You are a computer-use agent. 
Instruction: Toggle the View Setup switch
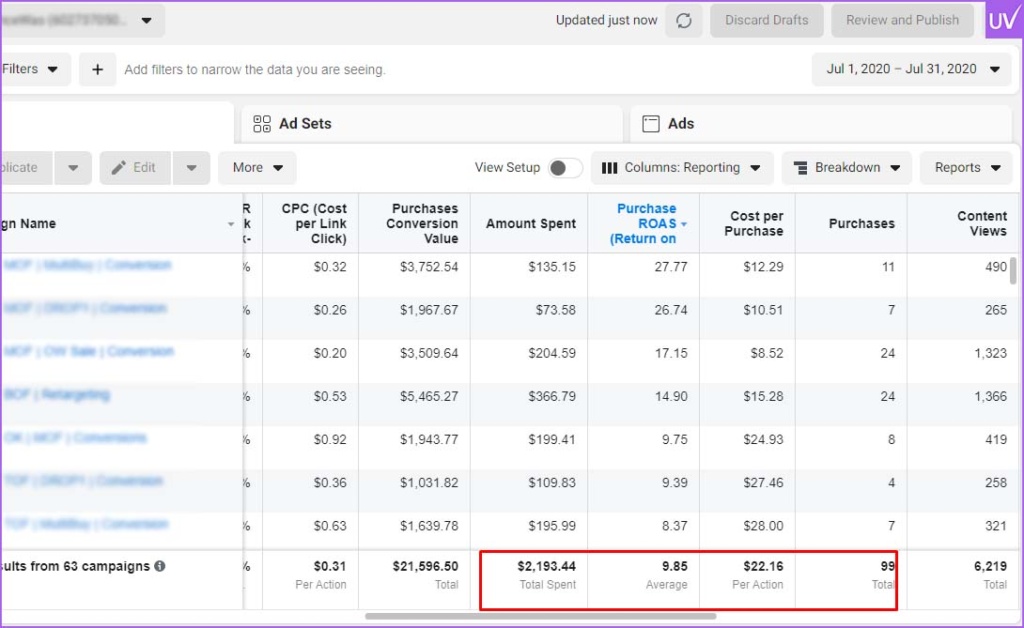[565, 168]
